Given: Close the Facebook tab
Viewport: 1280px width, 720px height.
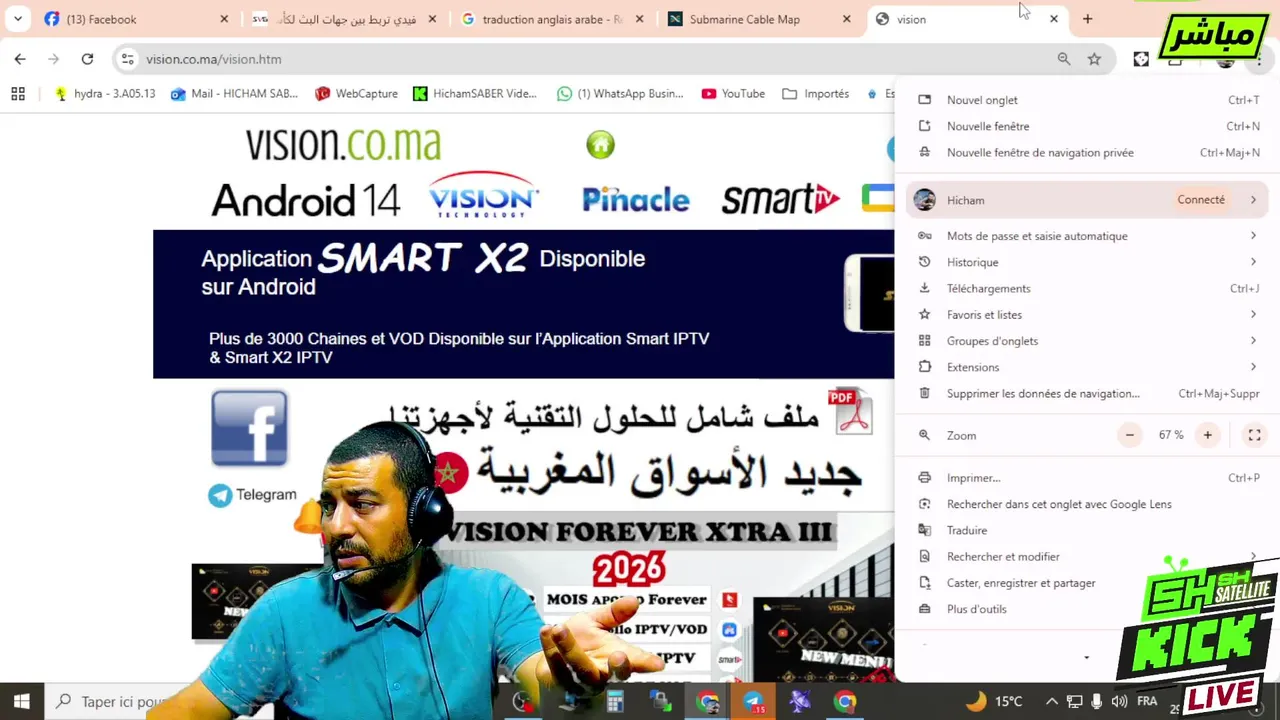Looking at the screenshot, I should 224,19.
